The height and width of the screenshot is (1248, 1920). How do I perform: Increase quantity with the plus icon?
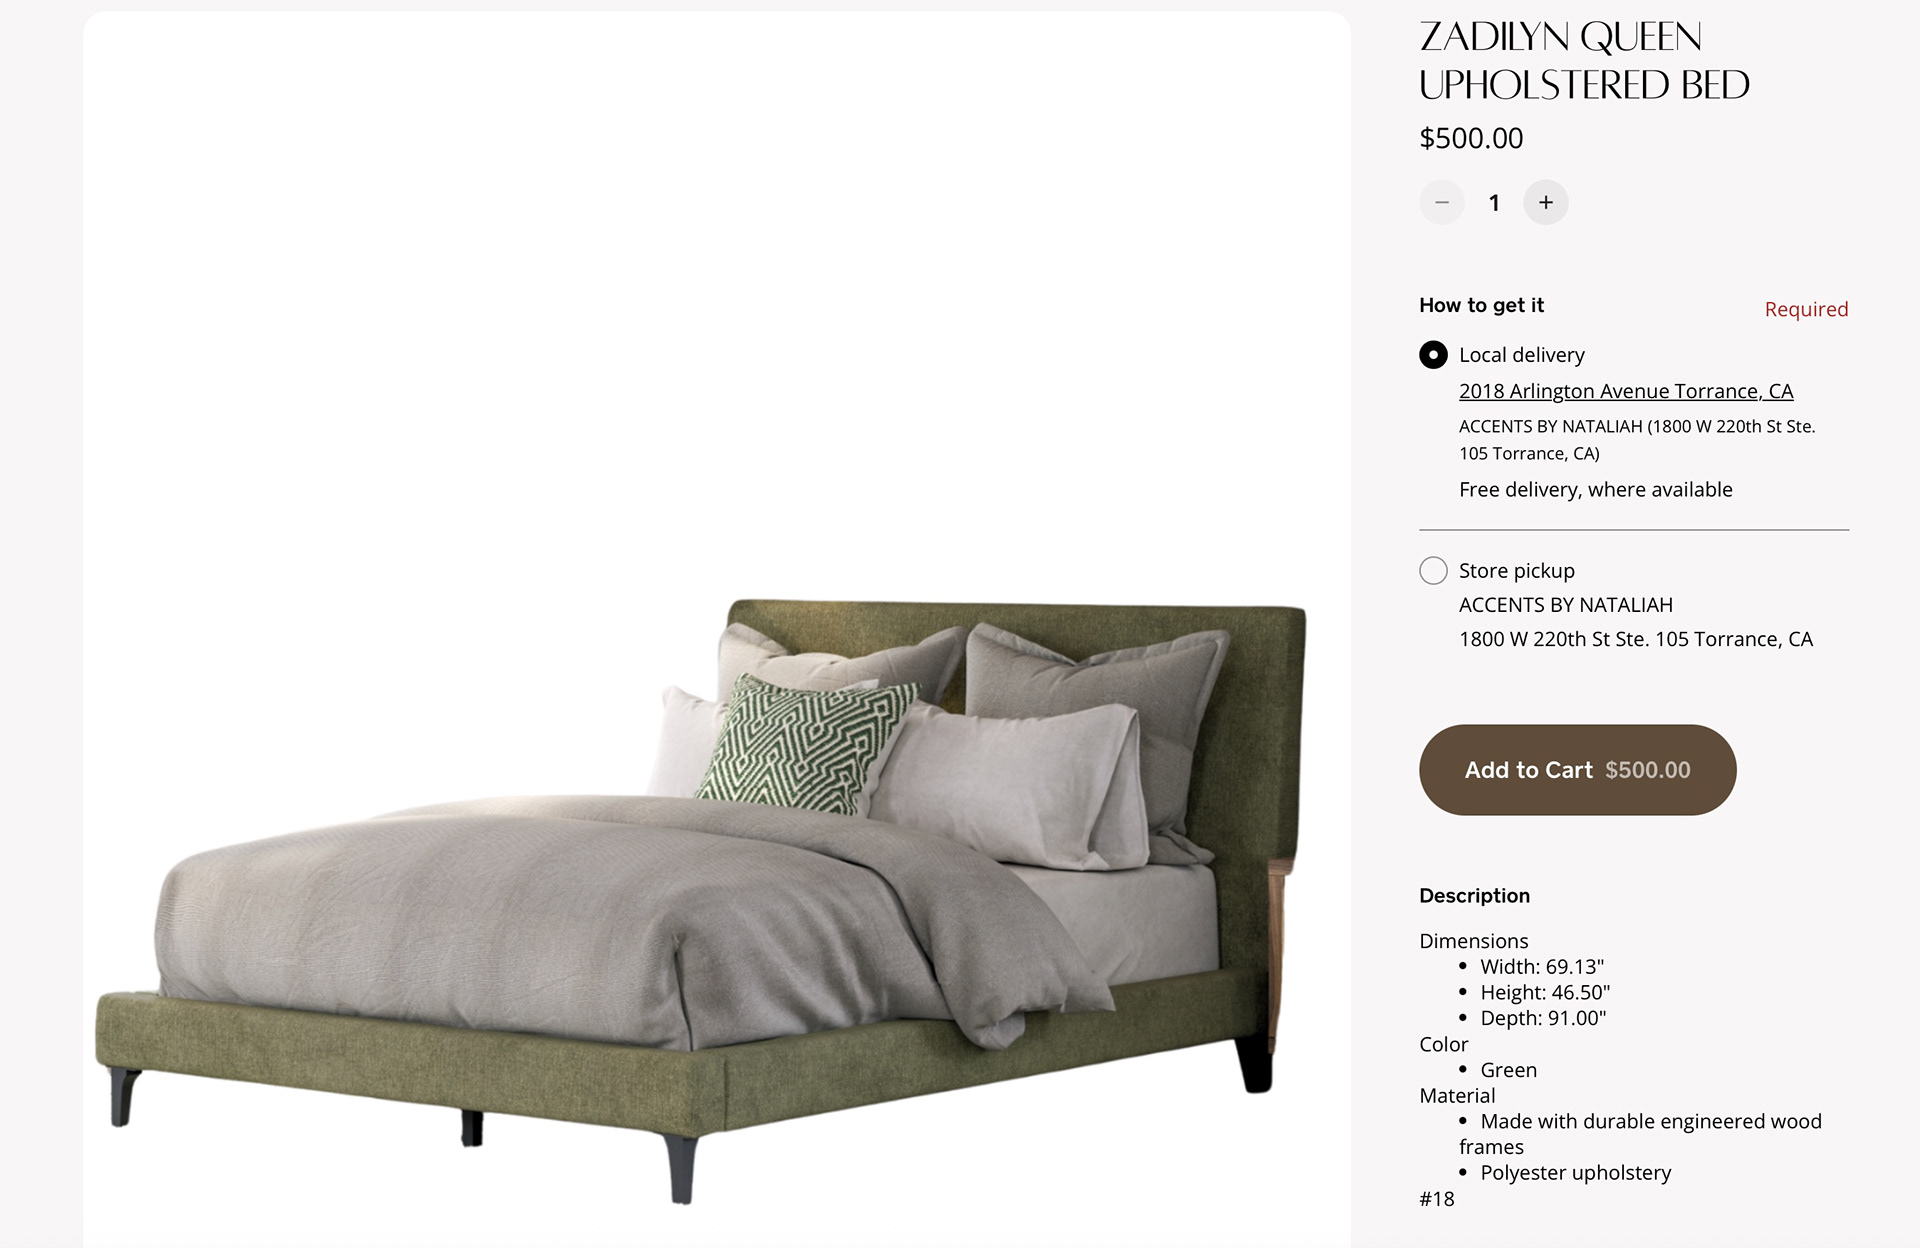(1546, 203)
